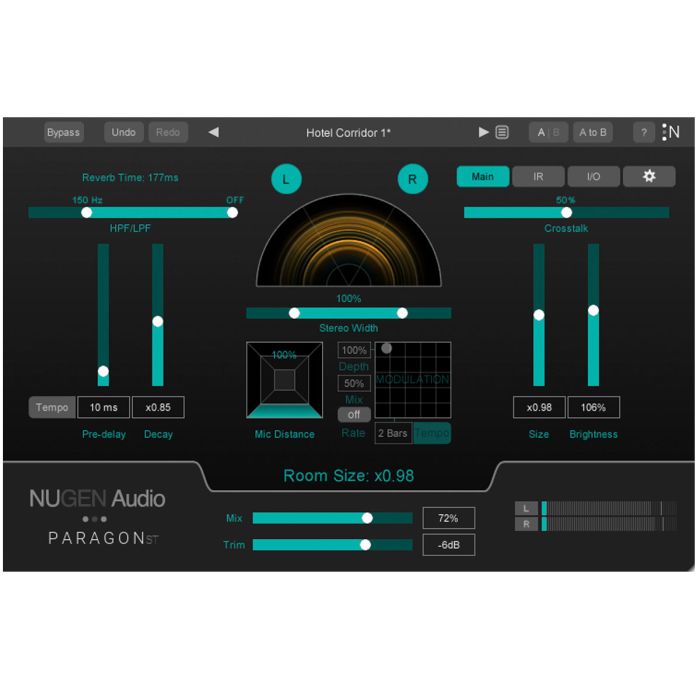Switch to the Main tab

point(483,177)
